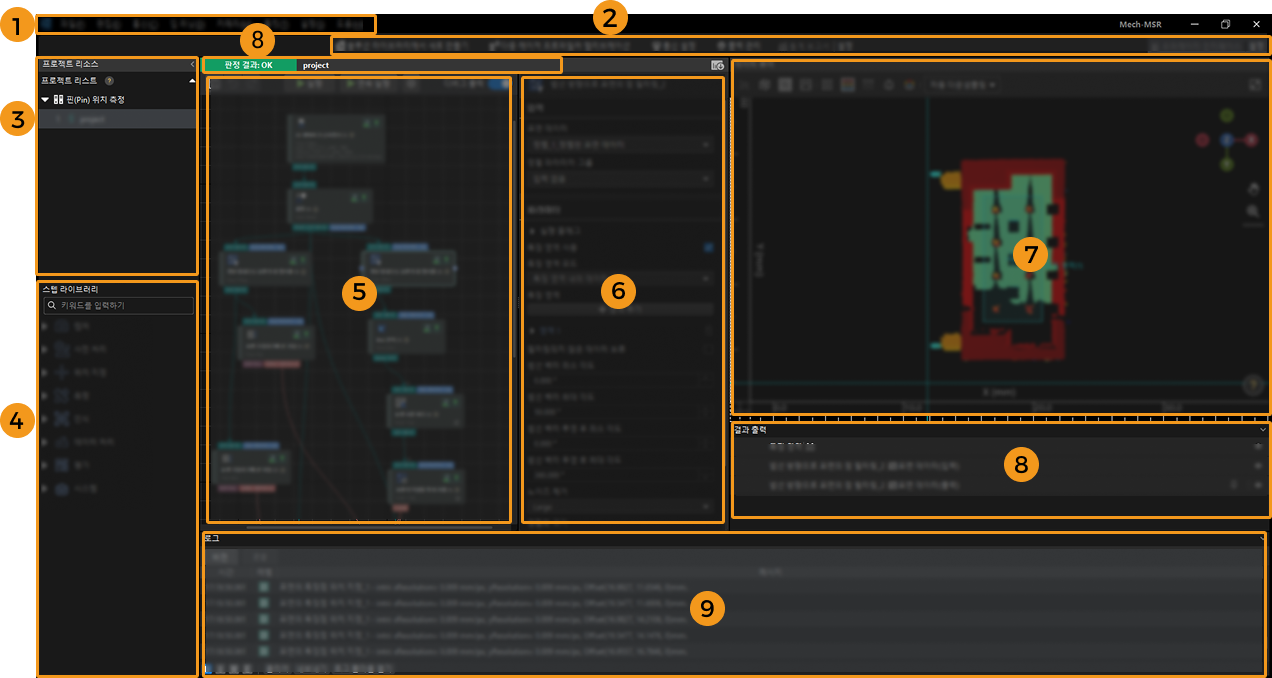
Task: Click the top green circle on the axis gizmo
Action: (1227, 116)
